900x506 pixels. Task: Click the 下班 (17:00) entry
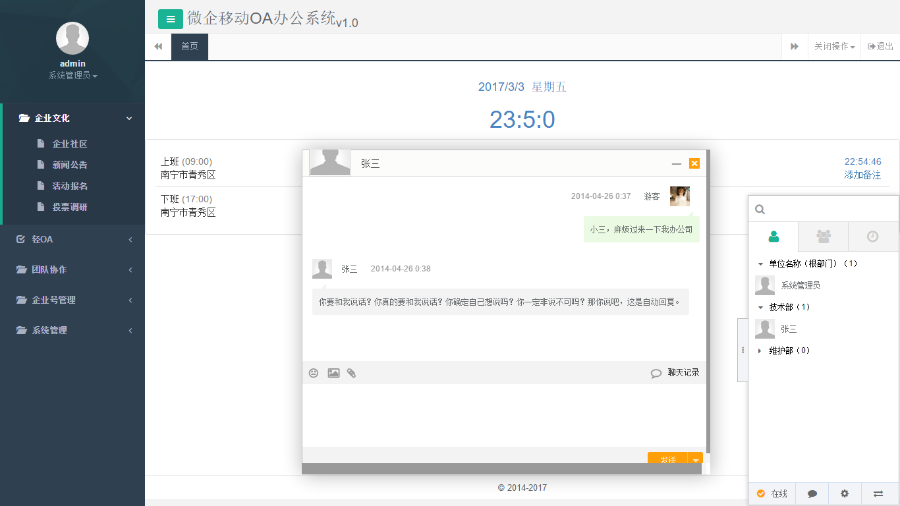click(x=187, y=199)
